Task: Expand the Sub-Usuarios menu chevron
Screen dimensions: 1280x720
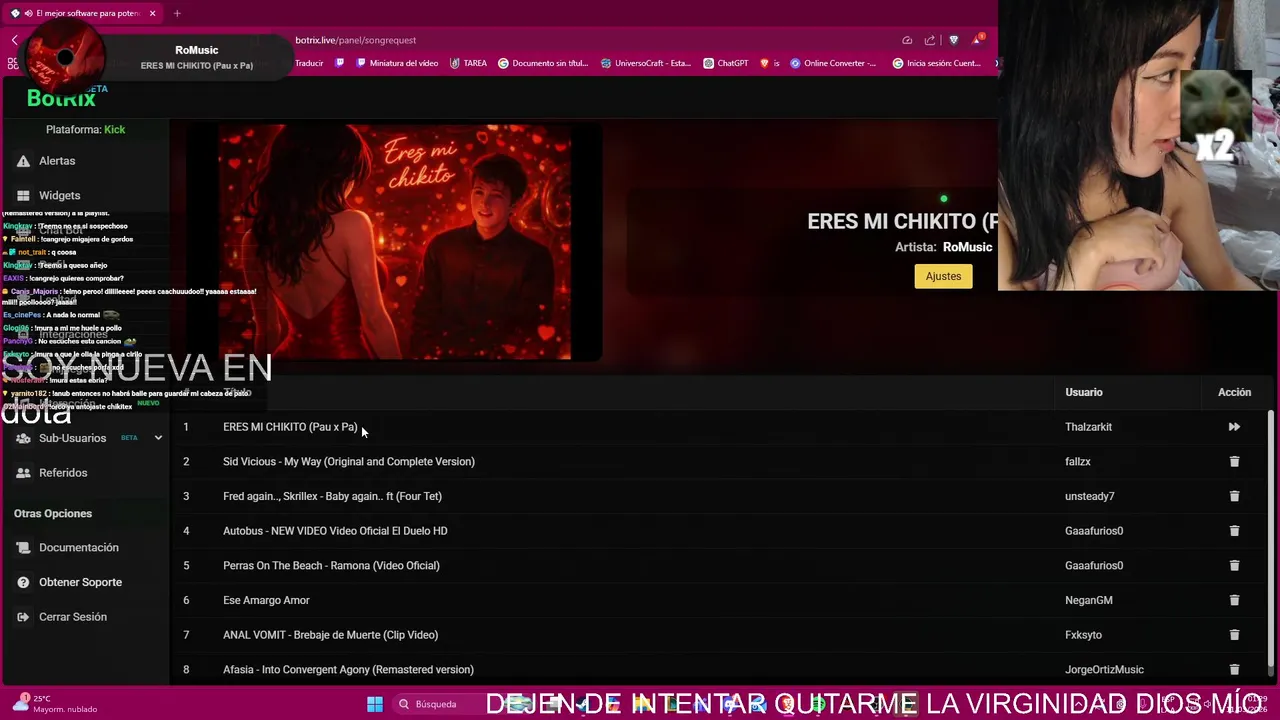Action: point(158,438)
